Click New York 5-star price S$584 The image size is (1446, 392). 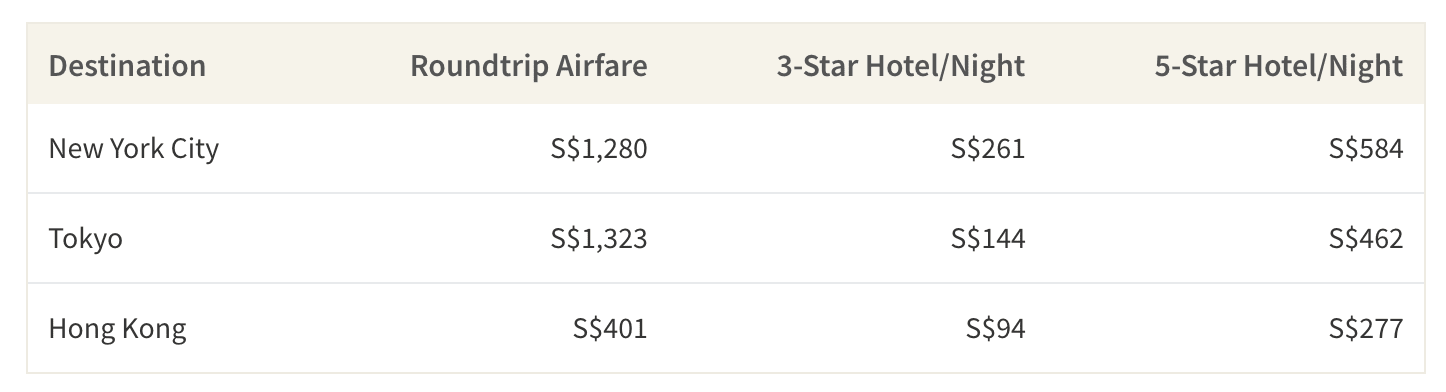(1366, 149)
